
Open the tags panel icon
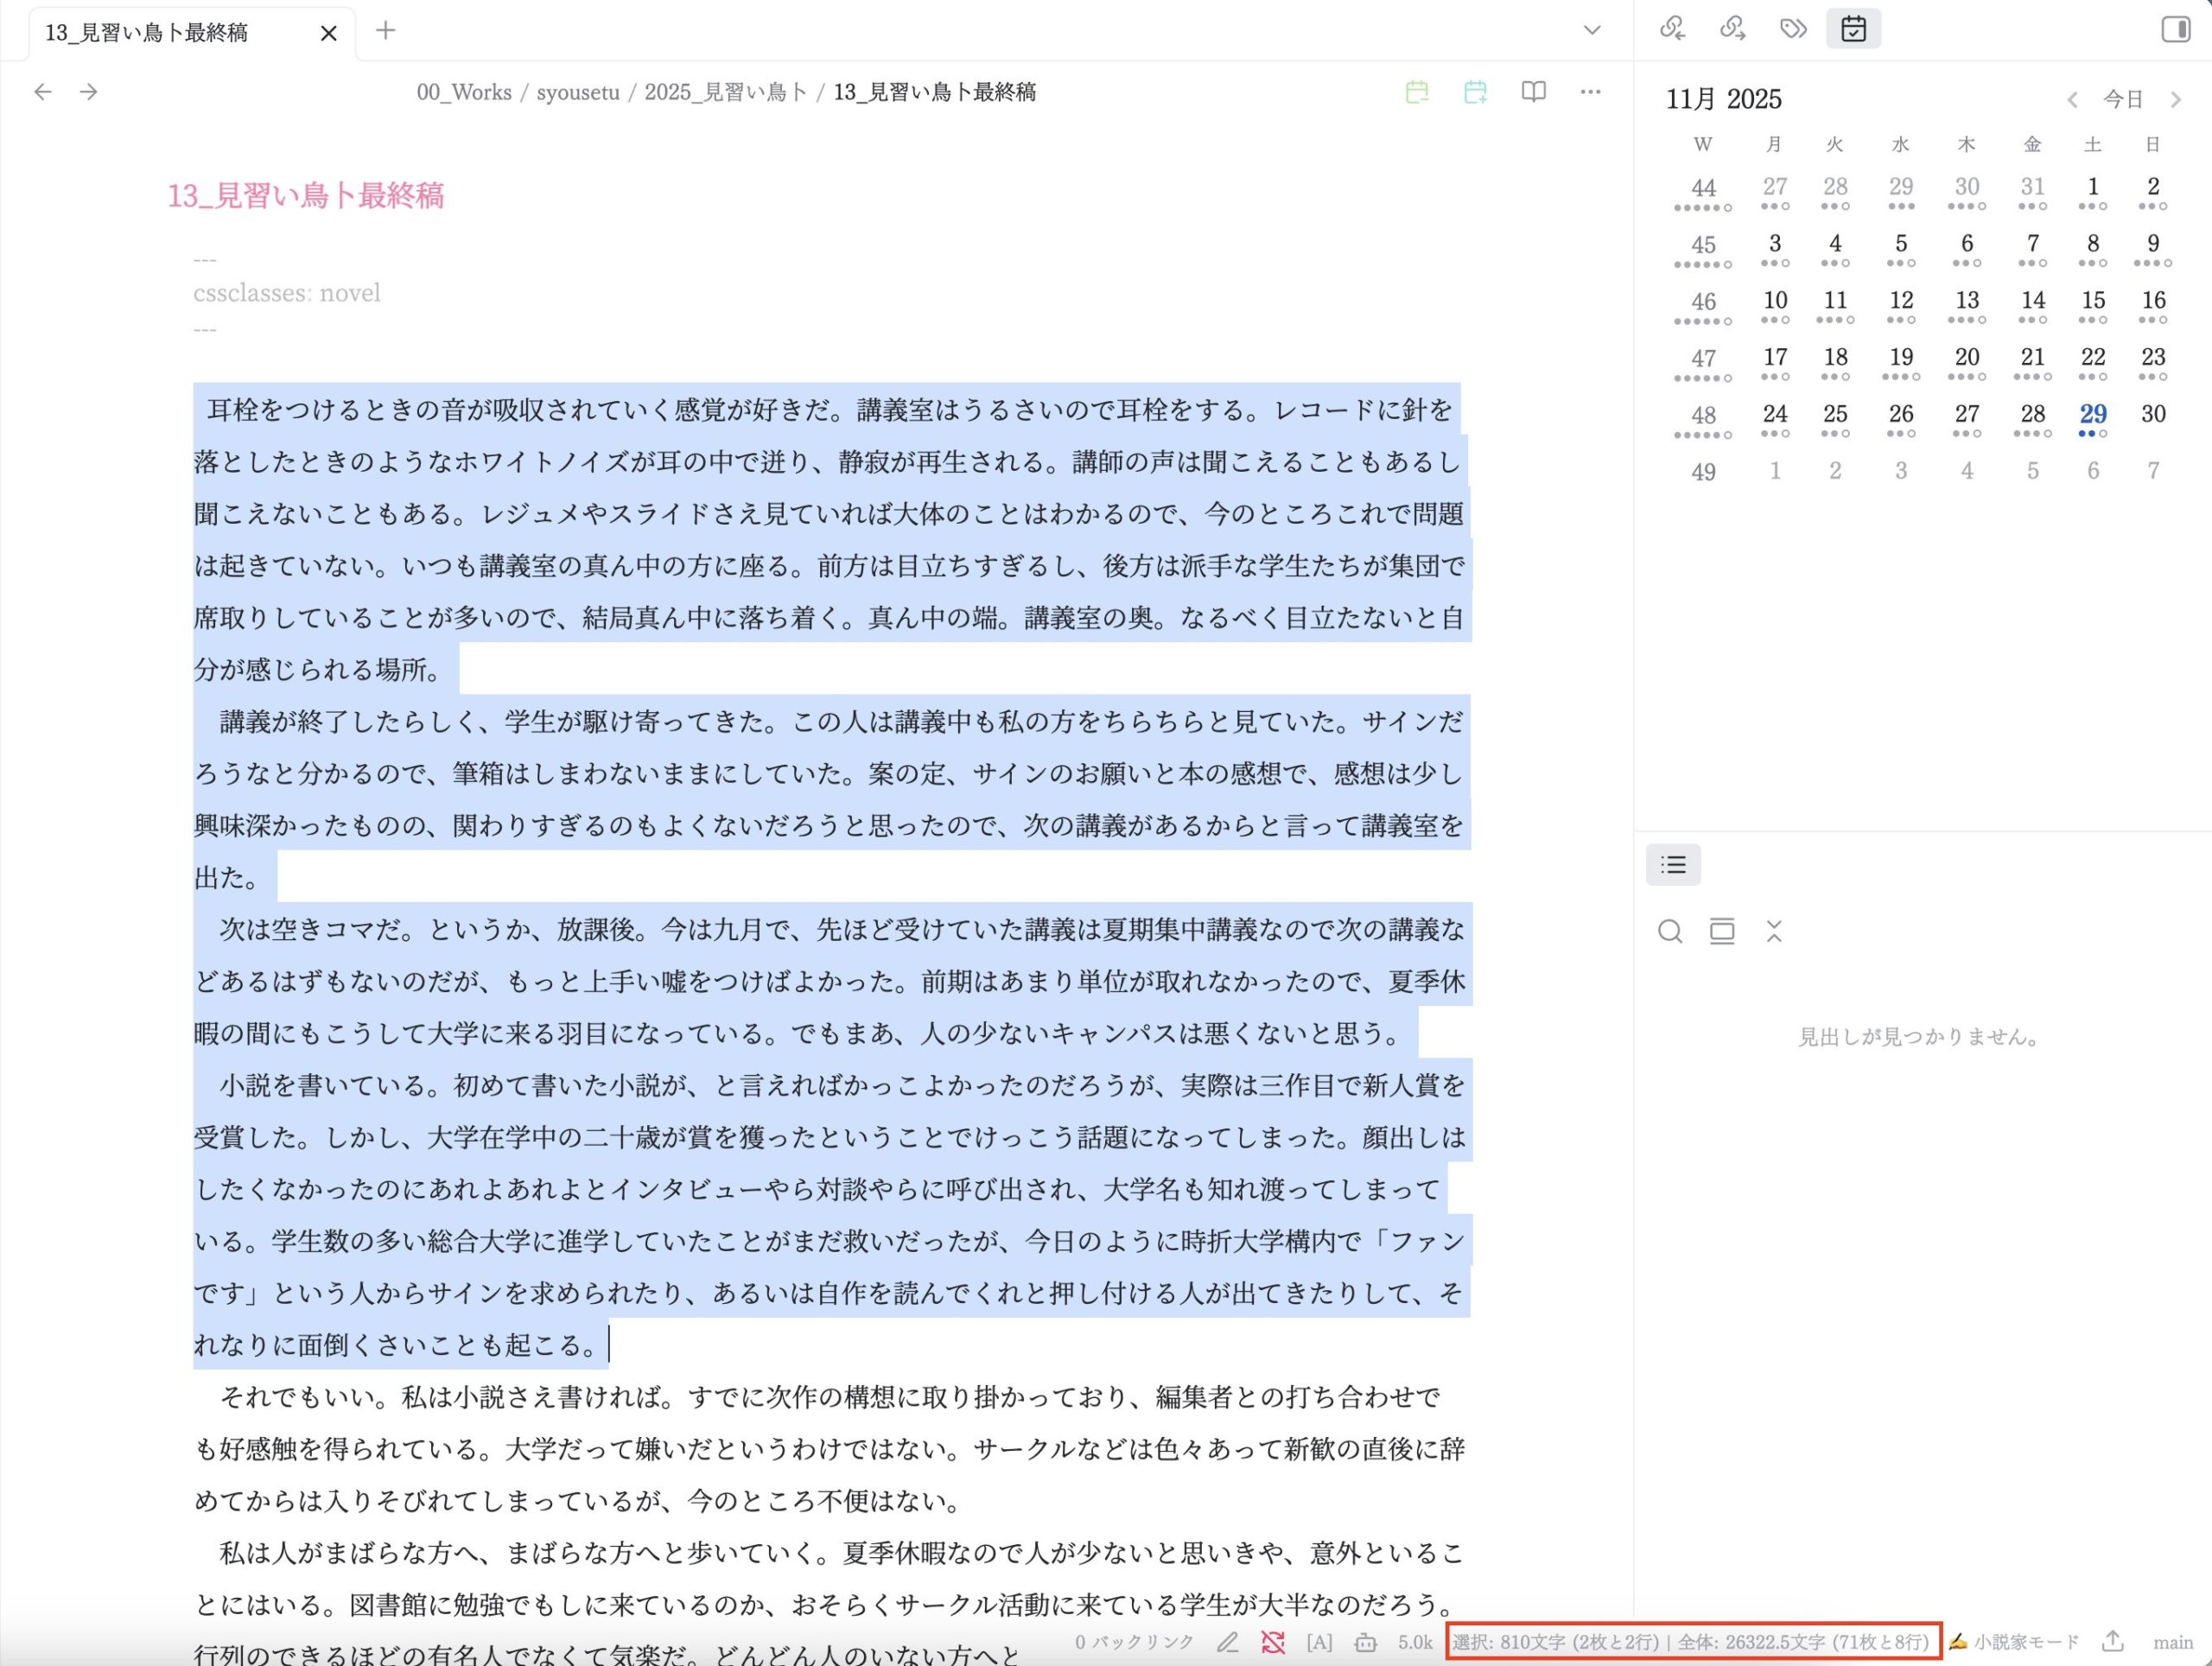point(1793,29)
